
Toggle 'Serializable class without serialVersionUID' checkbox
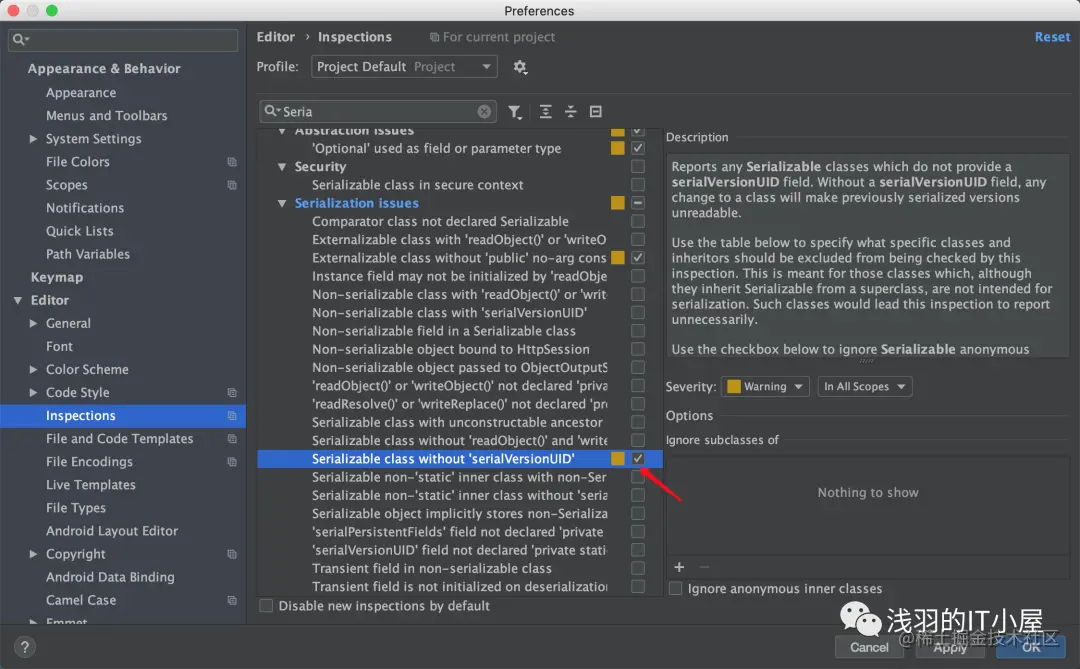click(x=638, y=458)
